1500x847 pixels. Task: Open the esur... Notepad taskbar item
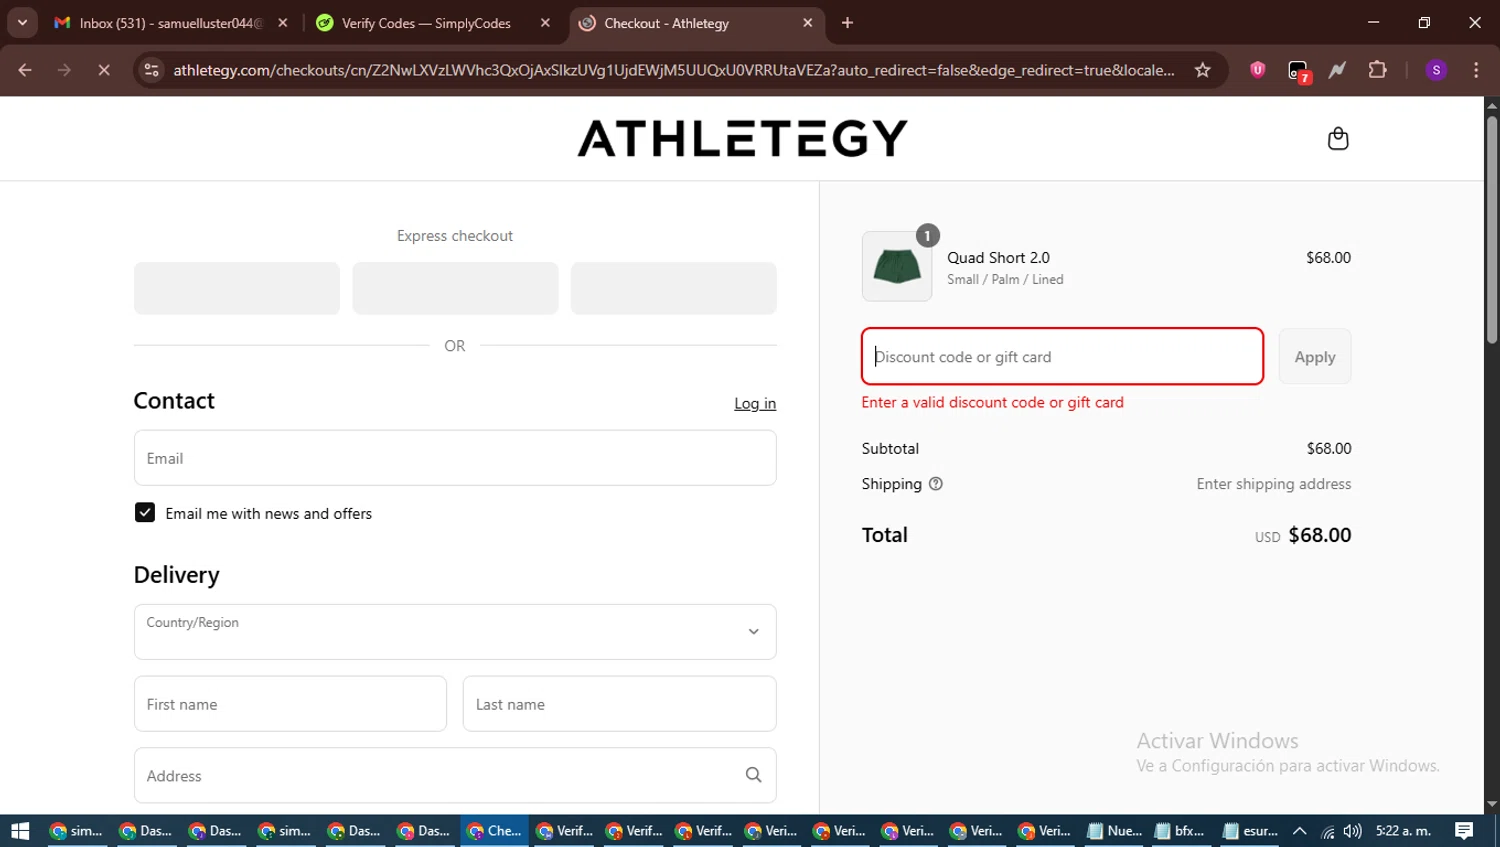(x=1250, y=831)
